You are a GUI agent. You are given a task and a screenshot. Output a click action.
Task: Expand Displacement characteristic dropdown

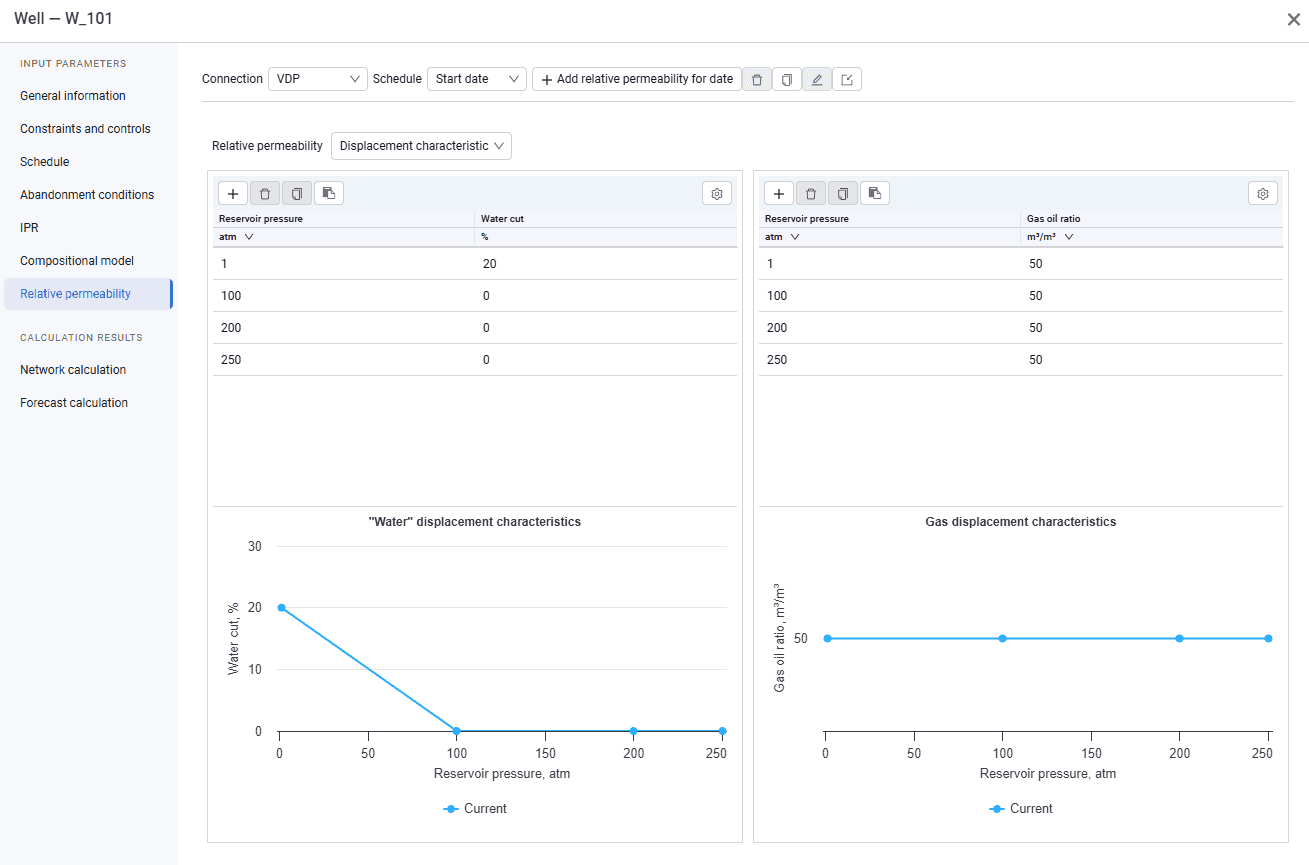421,146
